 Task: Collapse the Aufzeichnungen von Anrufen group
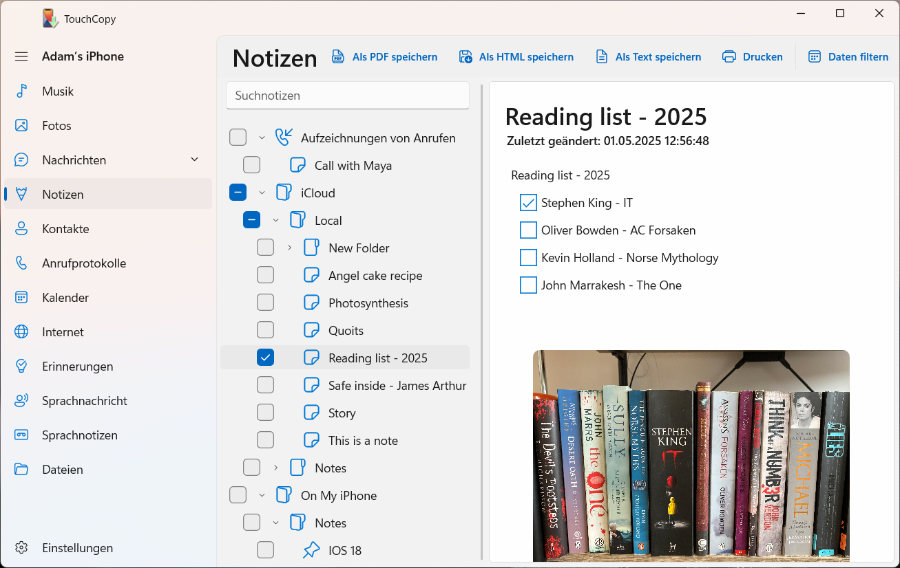(x=262, y=138)
